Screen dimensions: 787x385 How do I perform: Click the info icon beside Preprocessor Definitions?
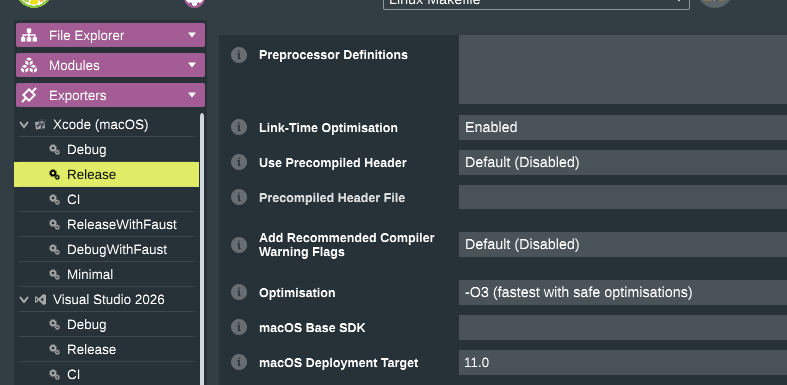pos(239,55)
